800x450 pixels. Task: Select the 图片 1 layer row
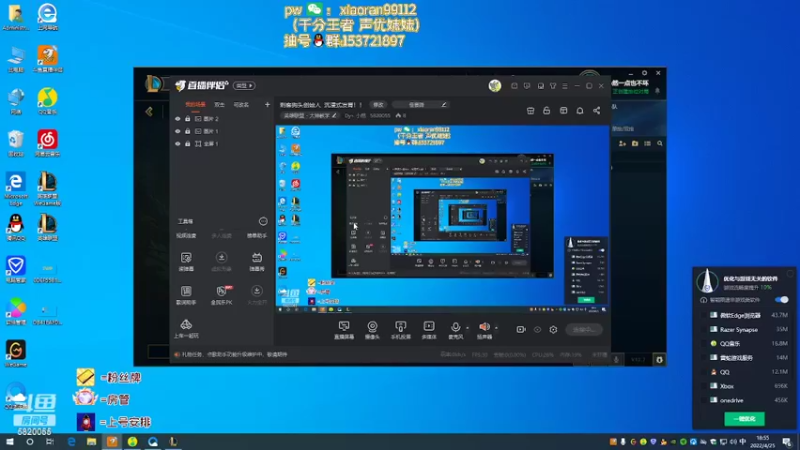pos(221,131)
